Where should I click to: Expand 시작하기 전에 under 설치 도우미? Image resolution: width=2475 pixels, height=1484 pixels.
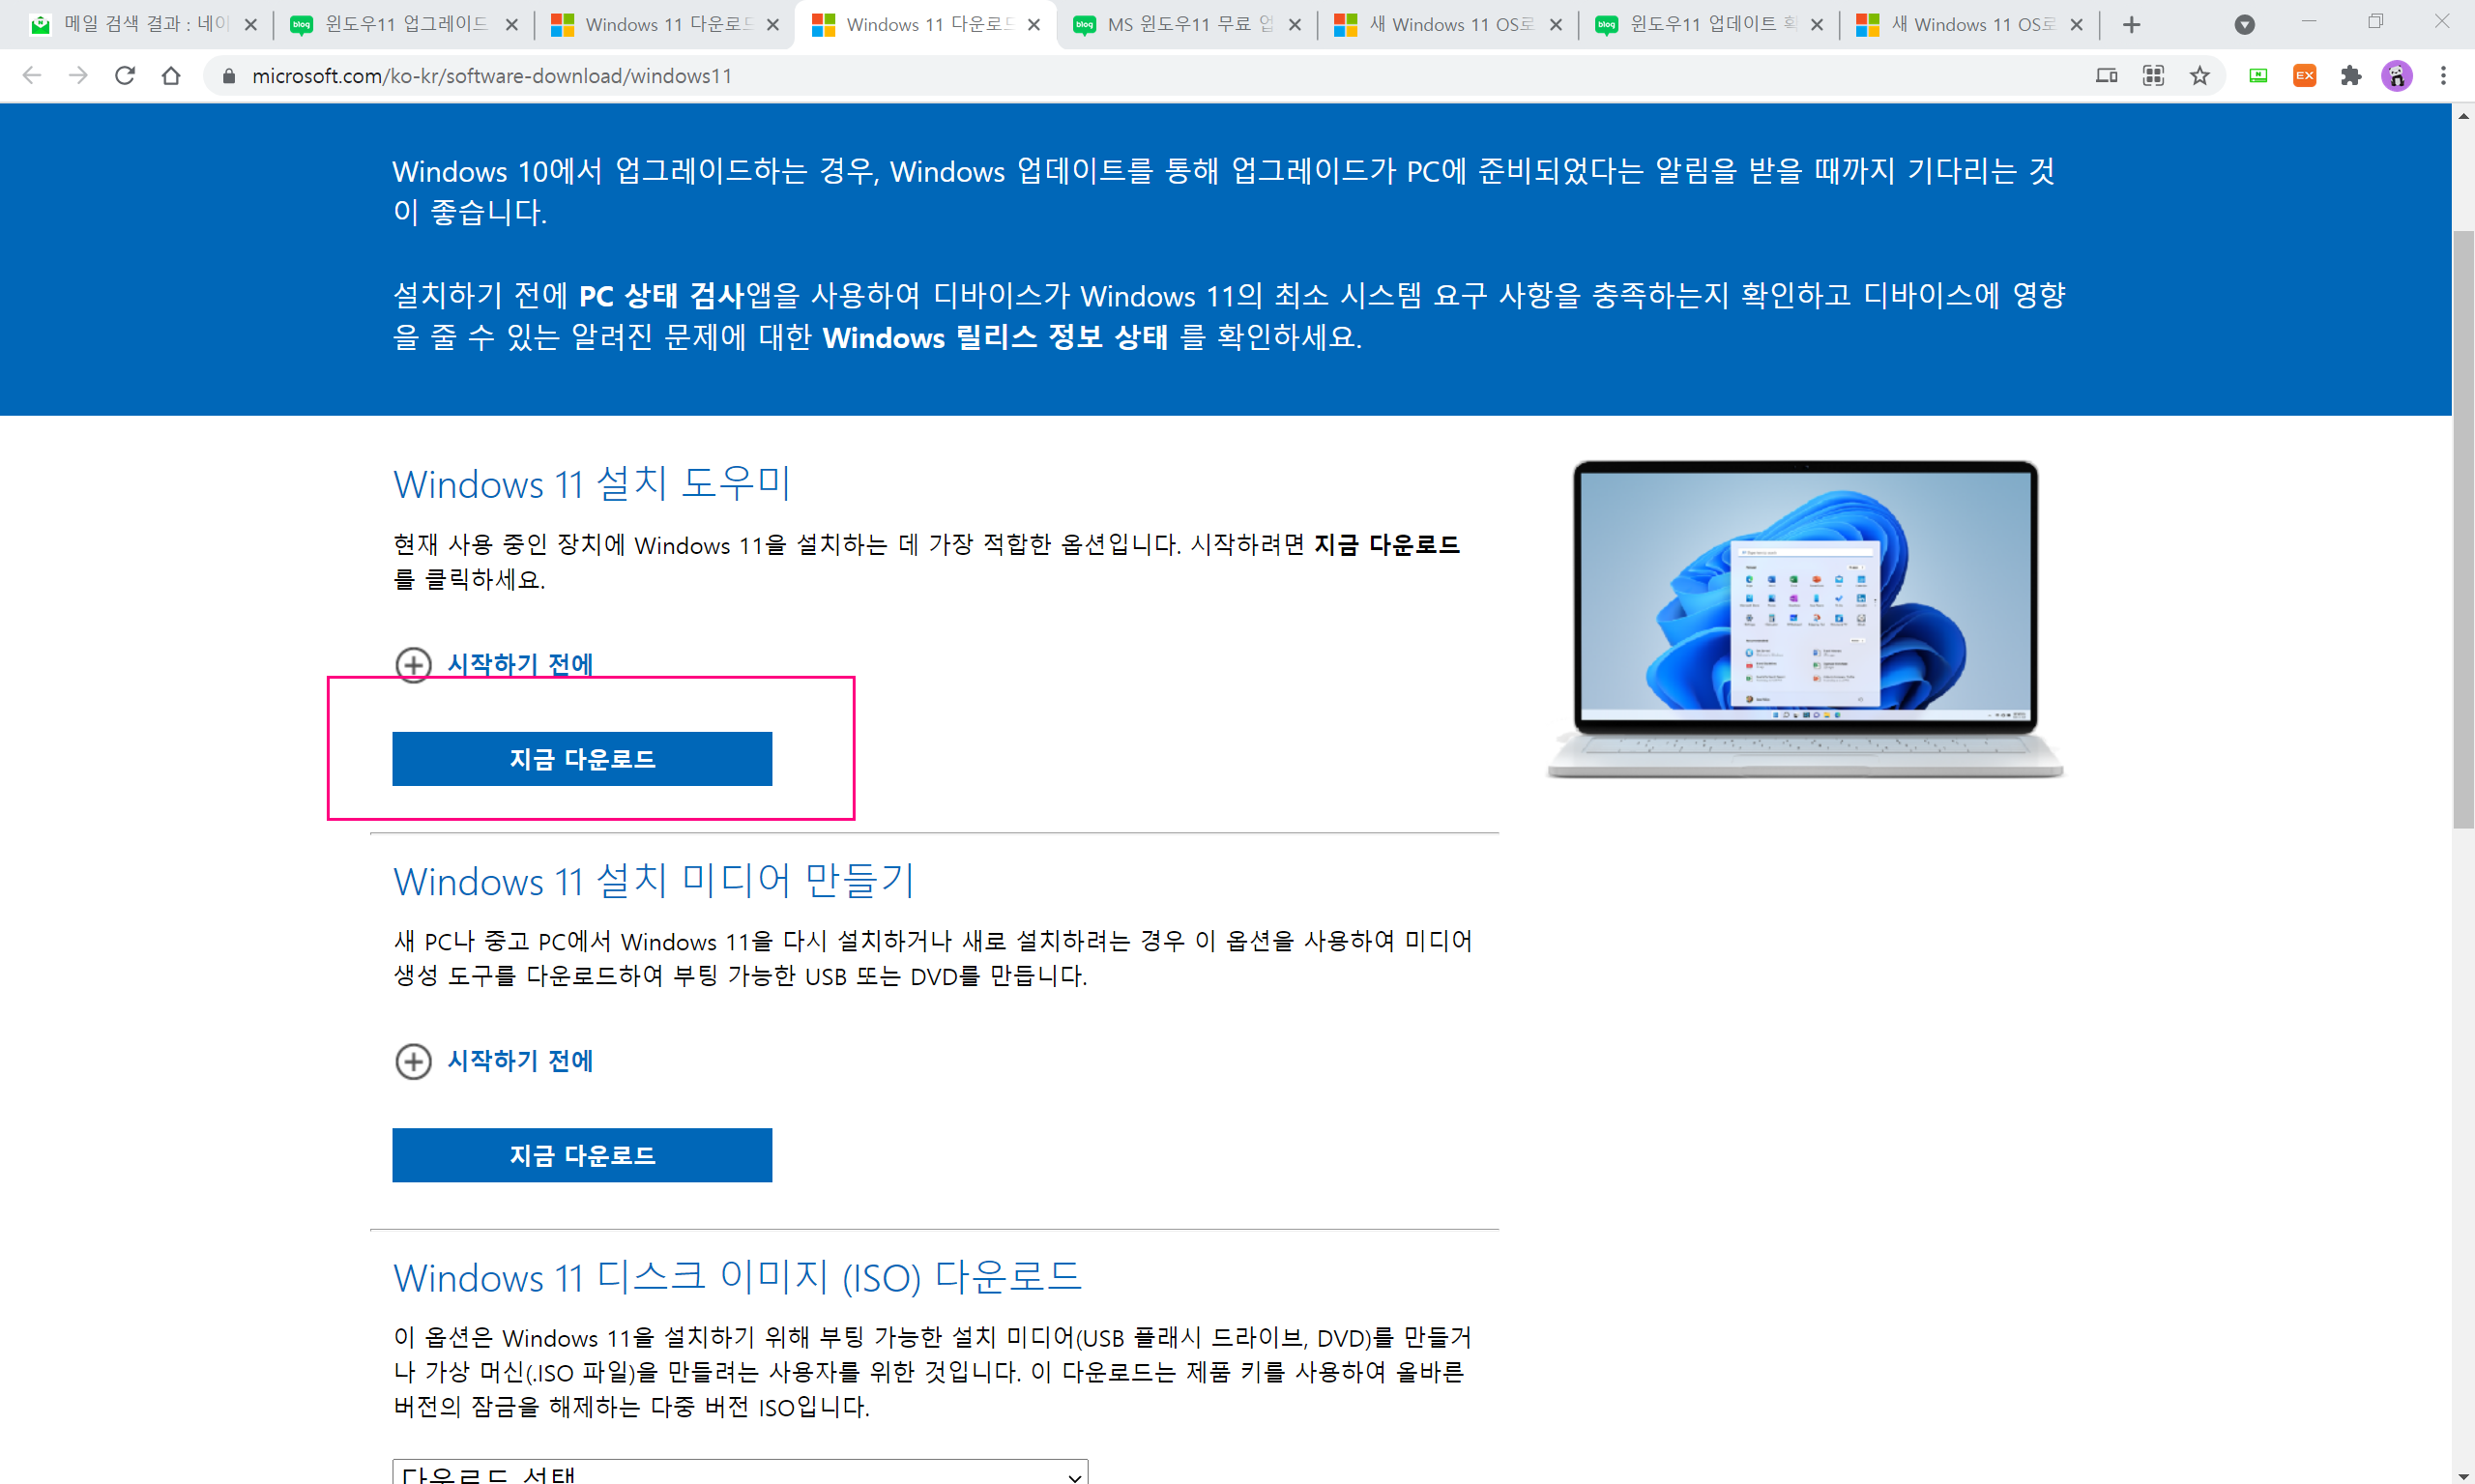click(519, 664)
